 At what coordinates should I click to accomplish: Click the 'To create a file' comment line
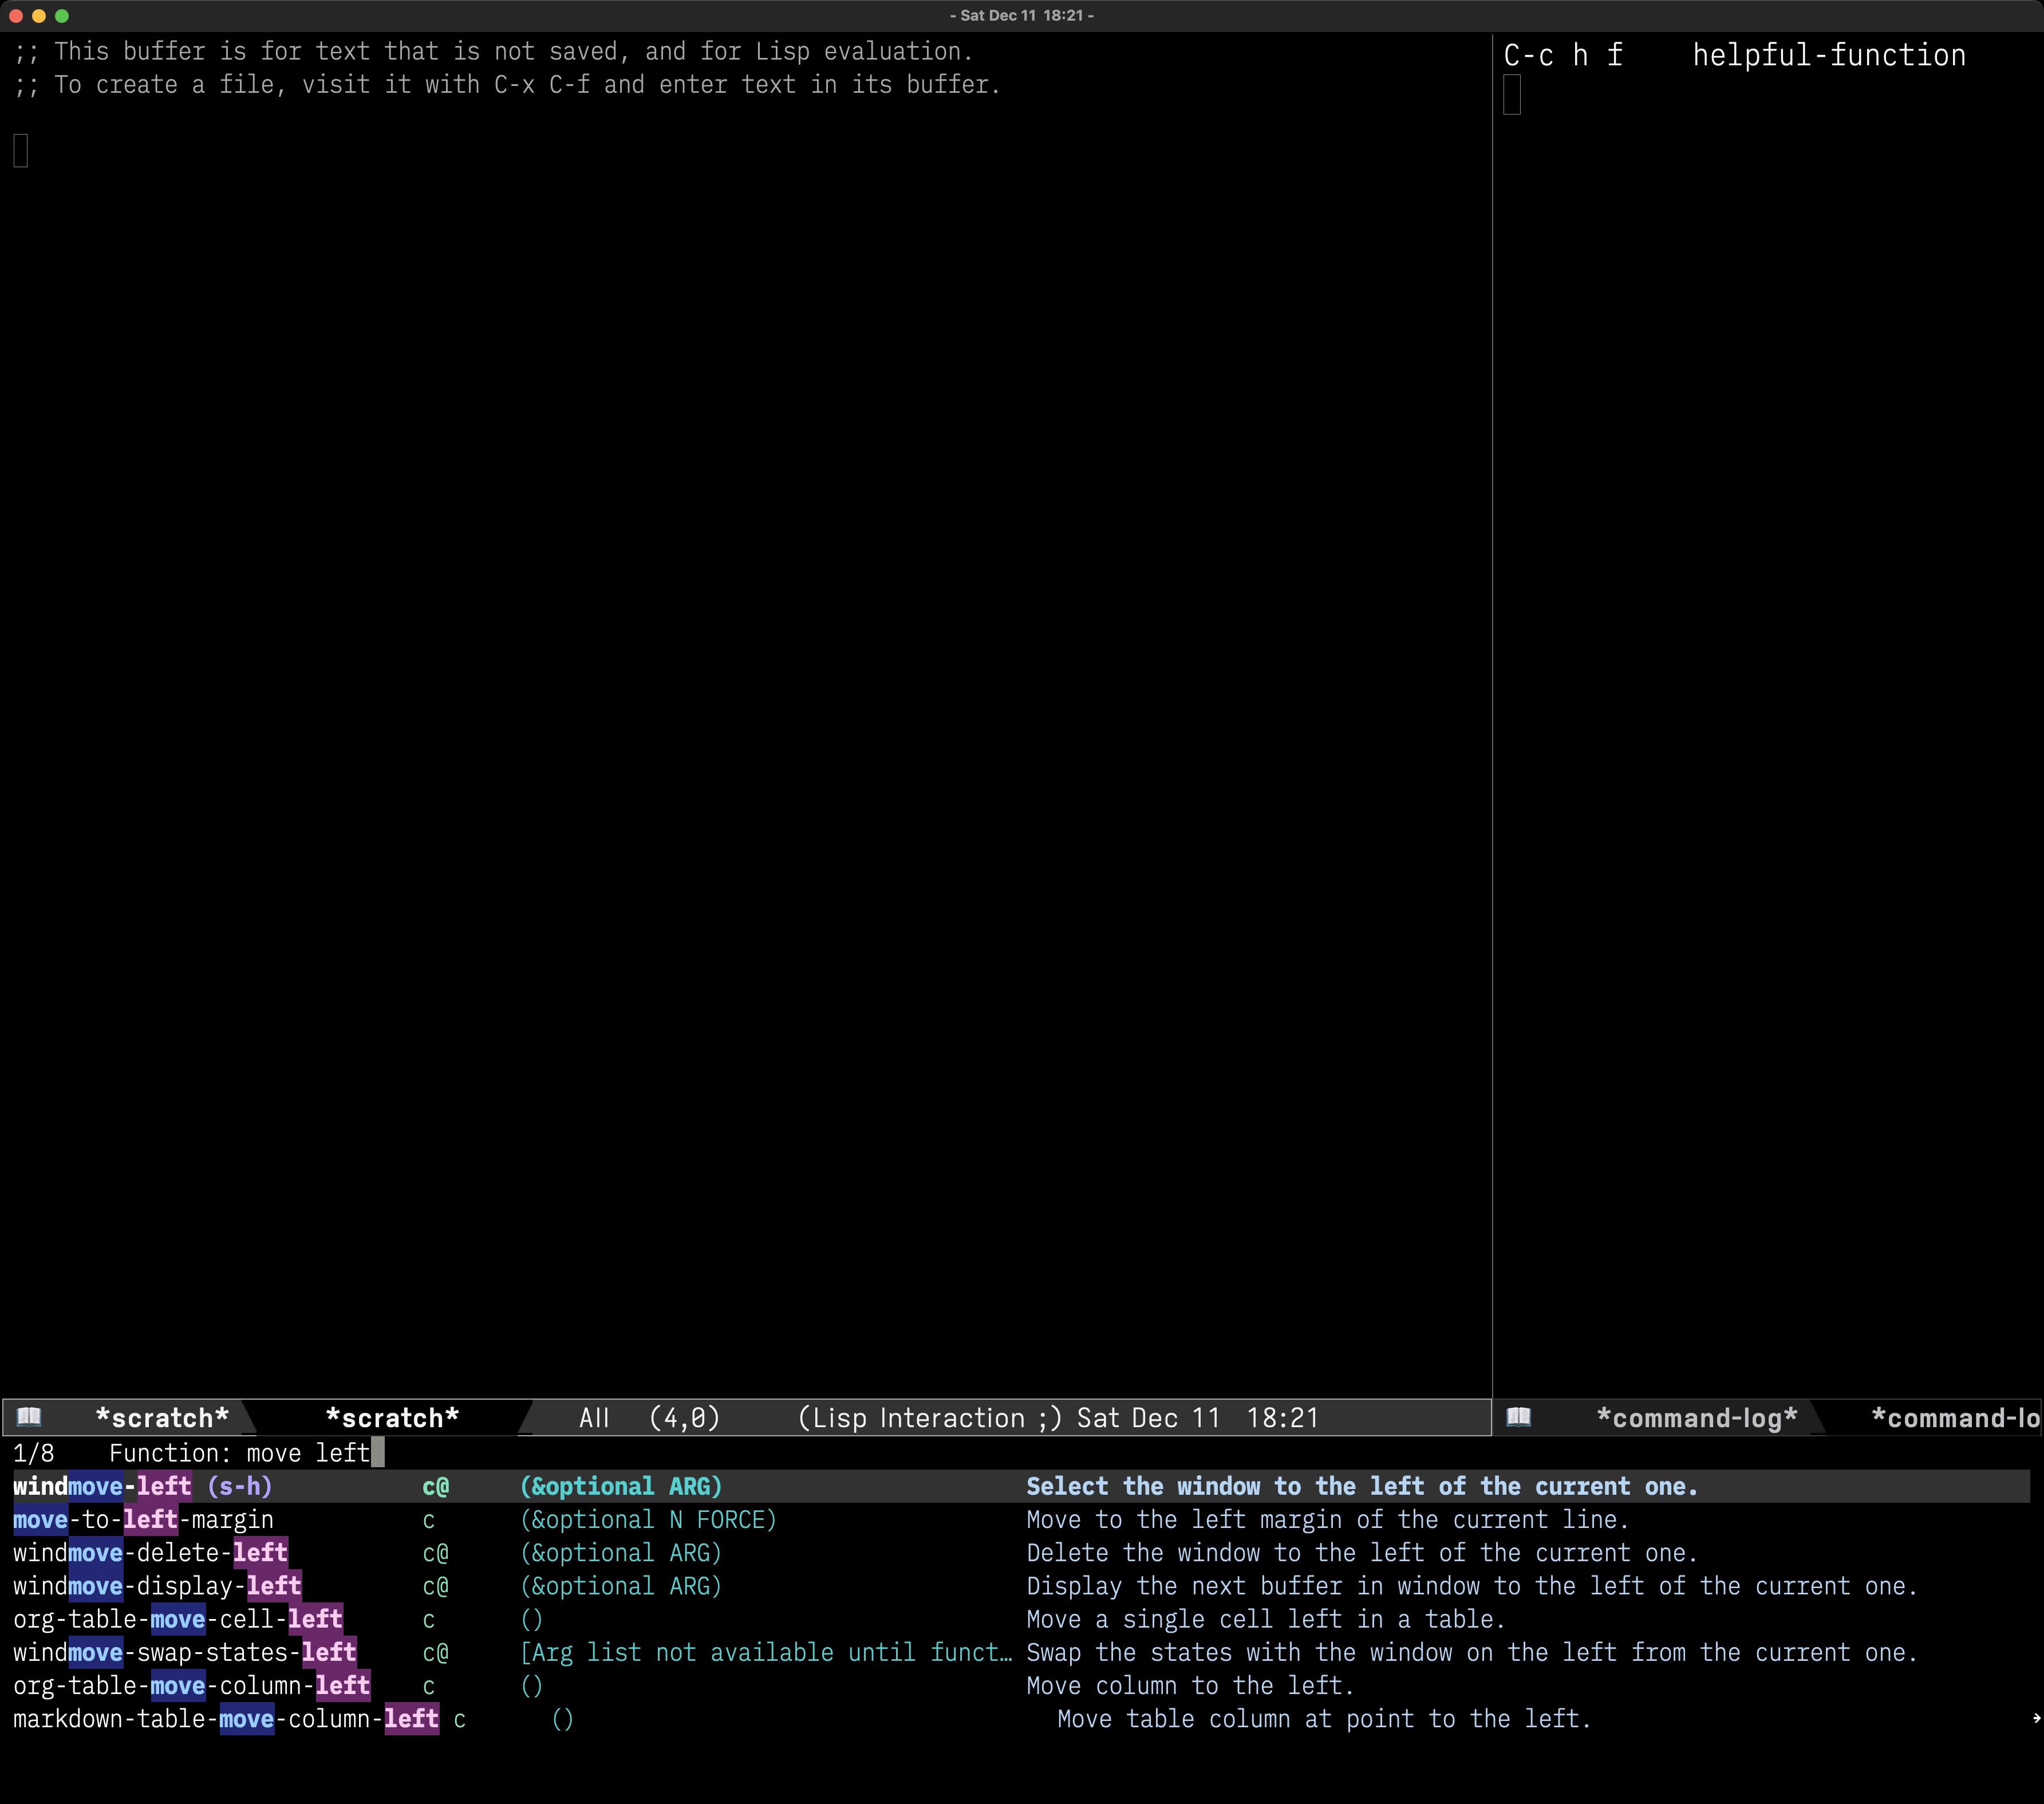coord(507,85)
